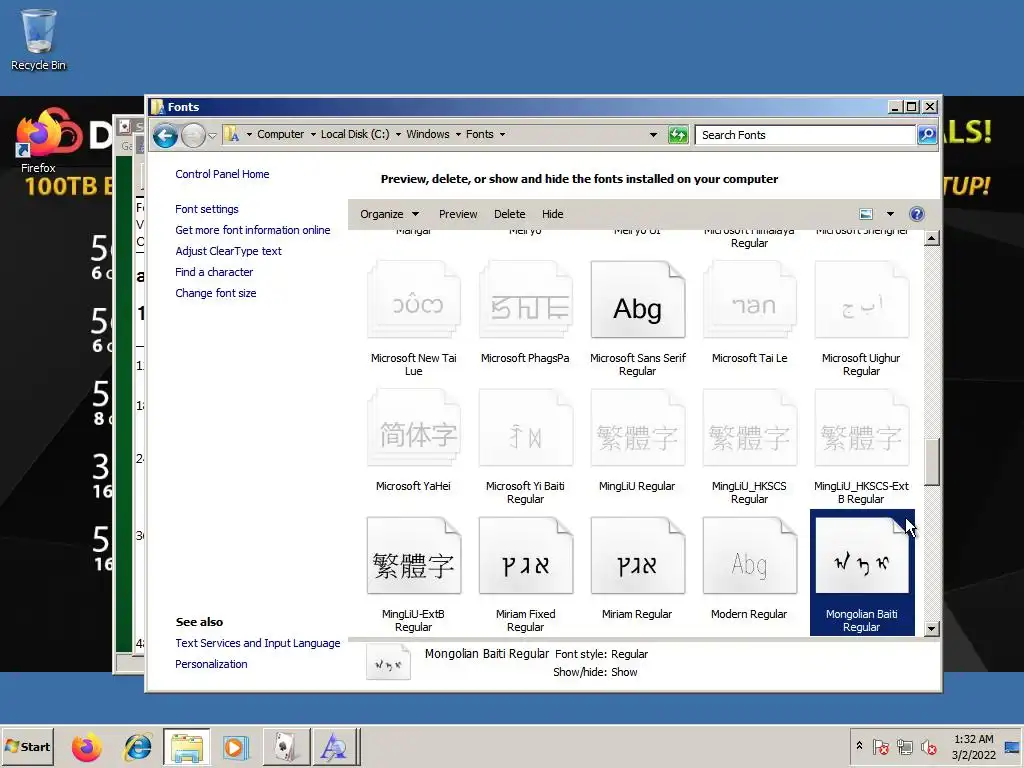The height and width of the screenshot is (768, 1024).
Task: Expand the Local Disk (C:) breadcrumb arrow
Action: point(398,135)
